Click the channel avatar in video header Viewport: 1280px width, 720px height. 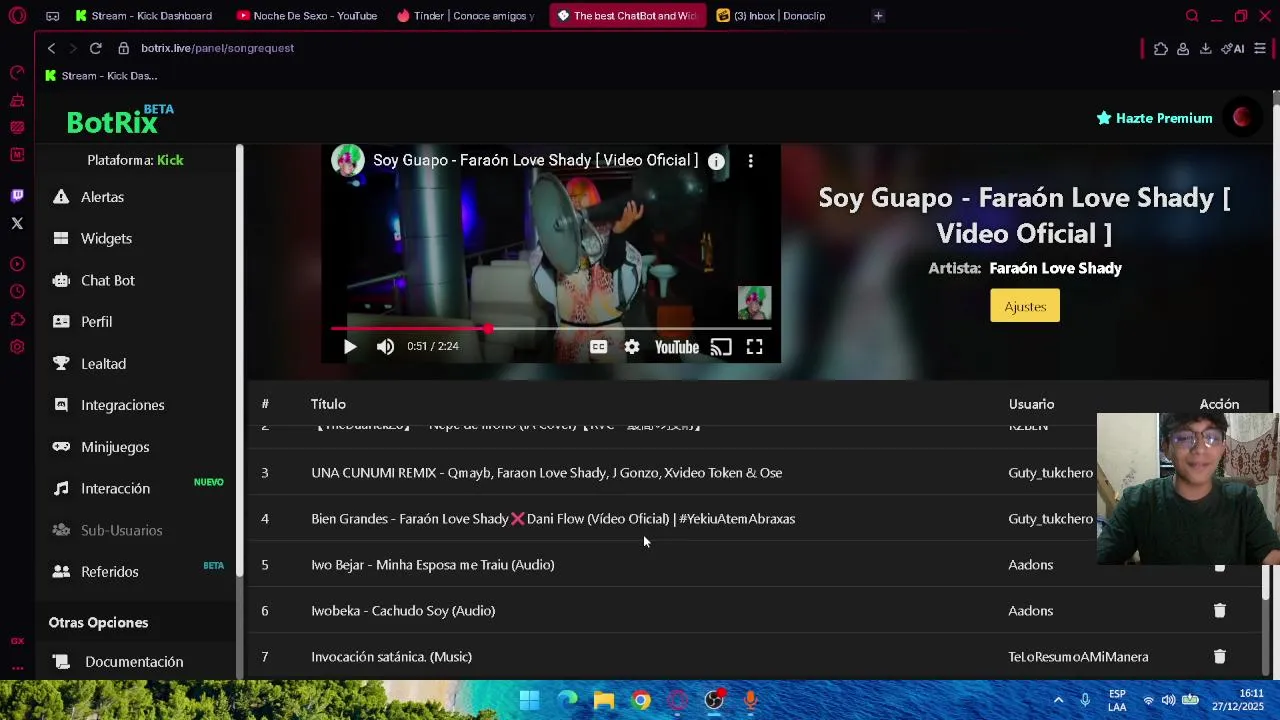pyautogui.click(x=348, y=160)
